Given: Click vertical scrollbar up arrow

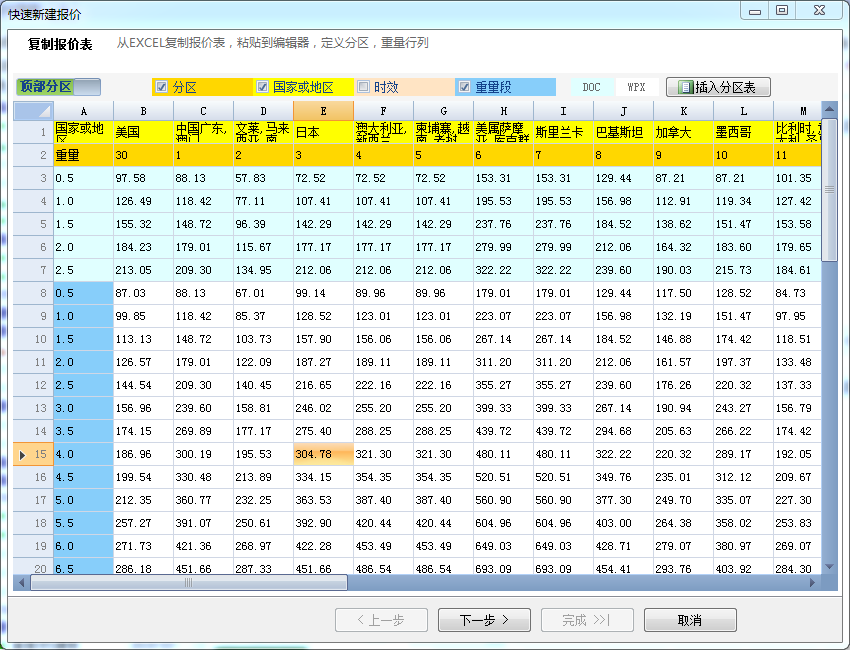Looking at the screenshot, I should 829,109.
